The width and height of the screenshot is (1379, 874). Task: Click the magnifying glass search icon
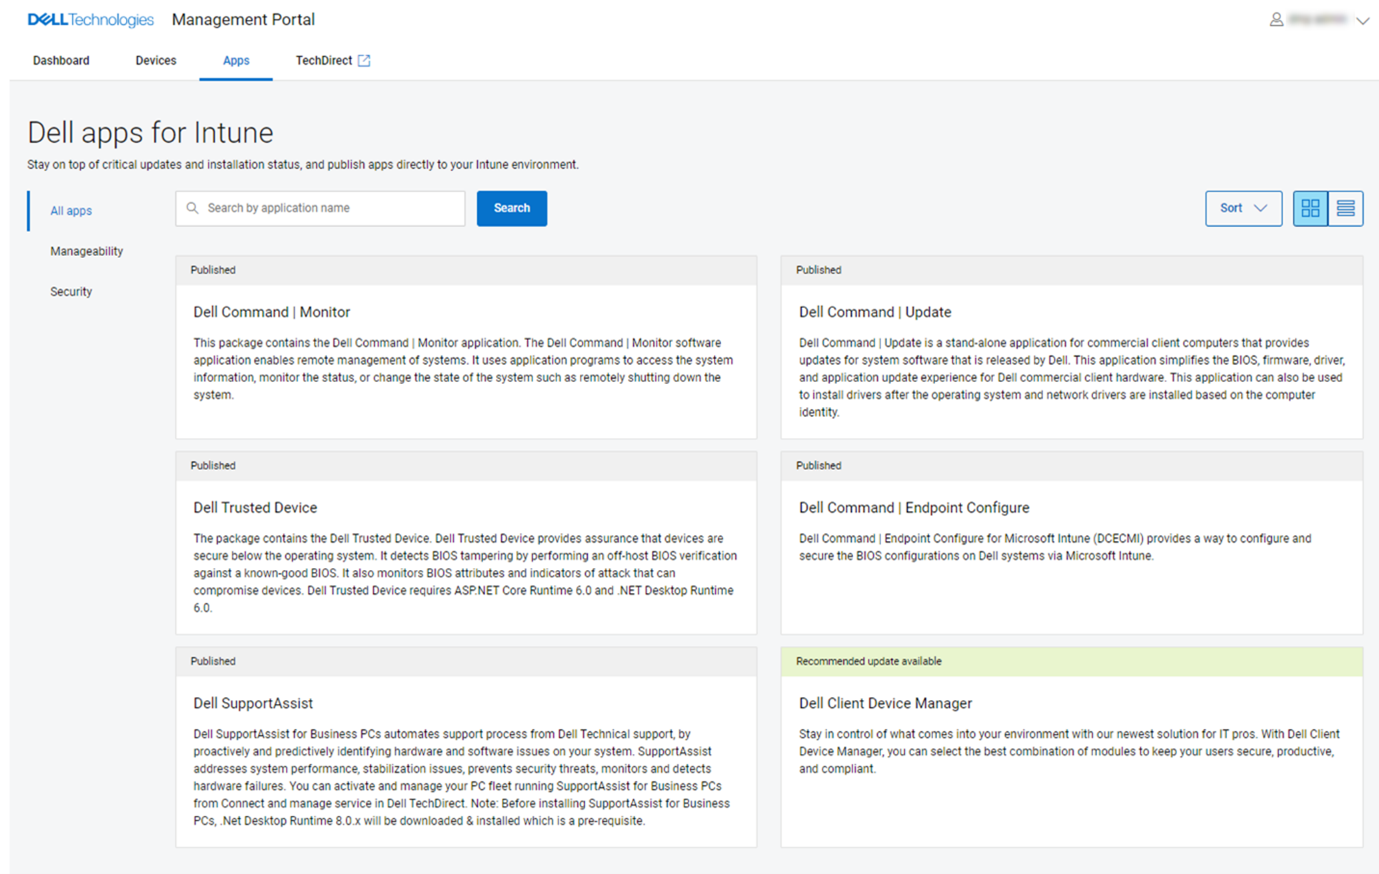point(192,208)
